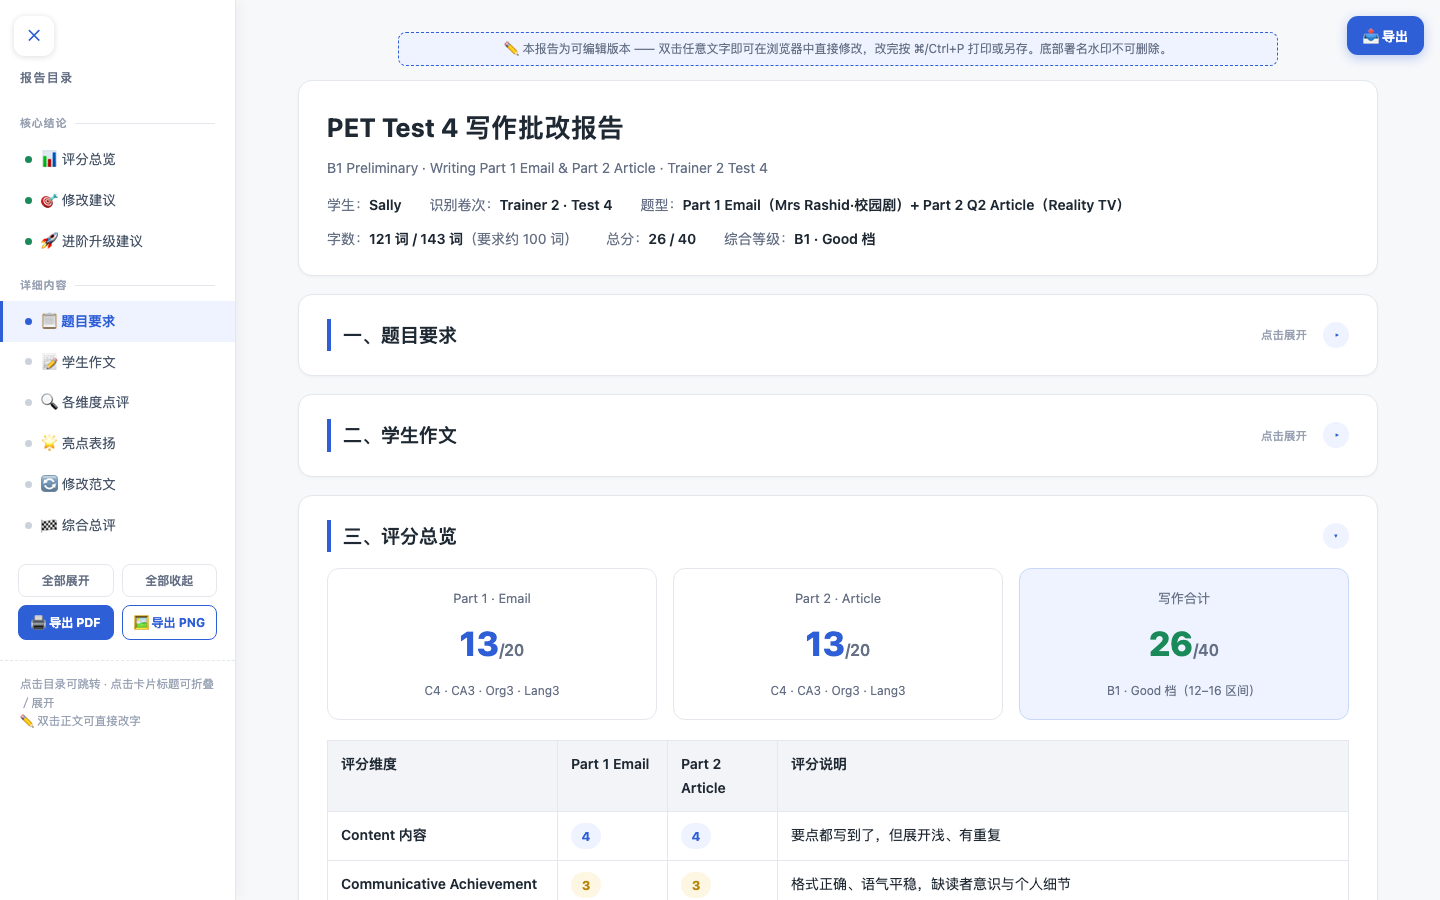The image size is (1440, 900).
Task: Click the bar chart icon beside 评分总览
Action: tap(49, 159)
